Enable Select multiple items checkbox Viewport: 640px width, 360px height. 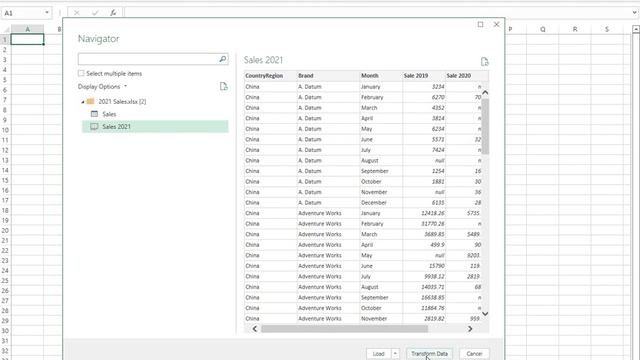point(81,73)
